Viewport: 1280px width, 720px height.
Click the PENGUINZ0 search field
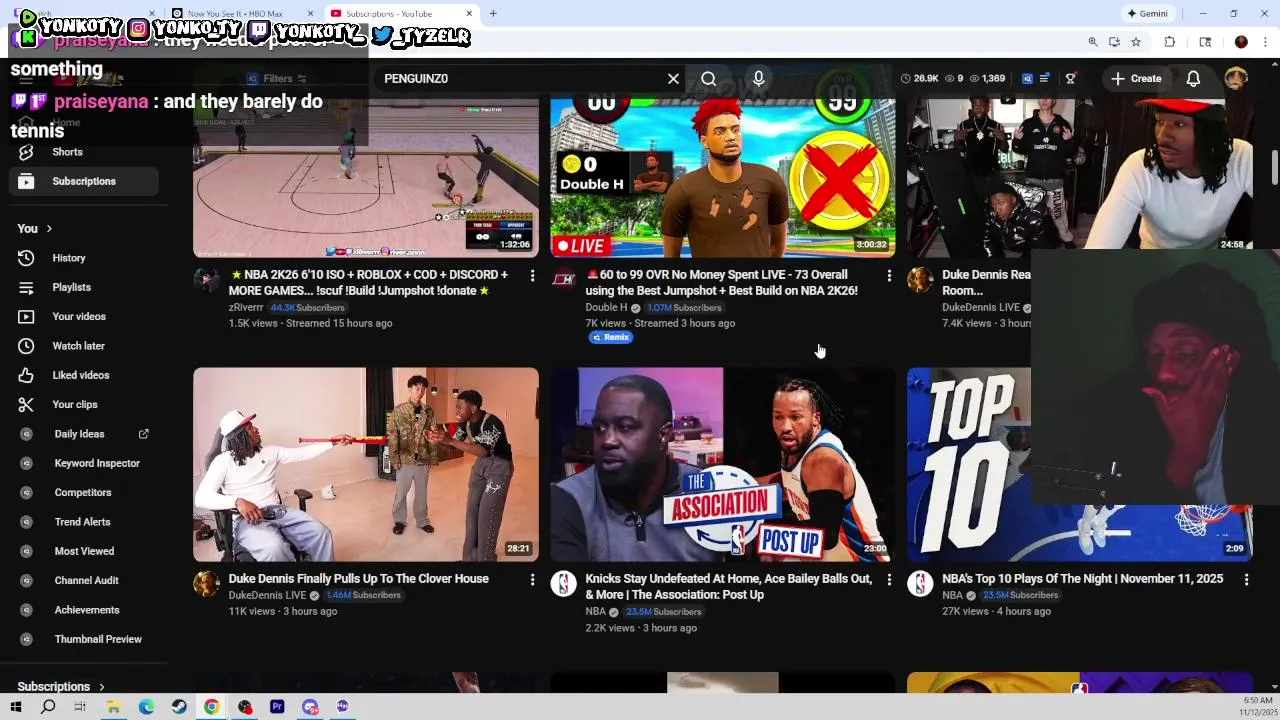(520, 78)
